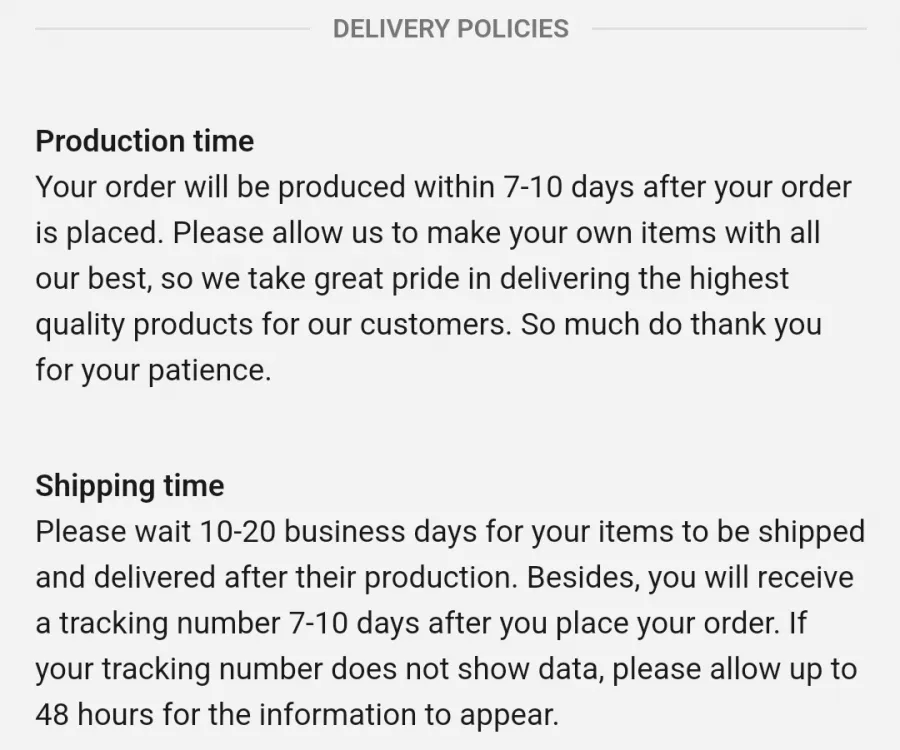
Task: Click the divider line right of DELIVERY POLICIES
Action: point(729,28)
